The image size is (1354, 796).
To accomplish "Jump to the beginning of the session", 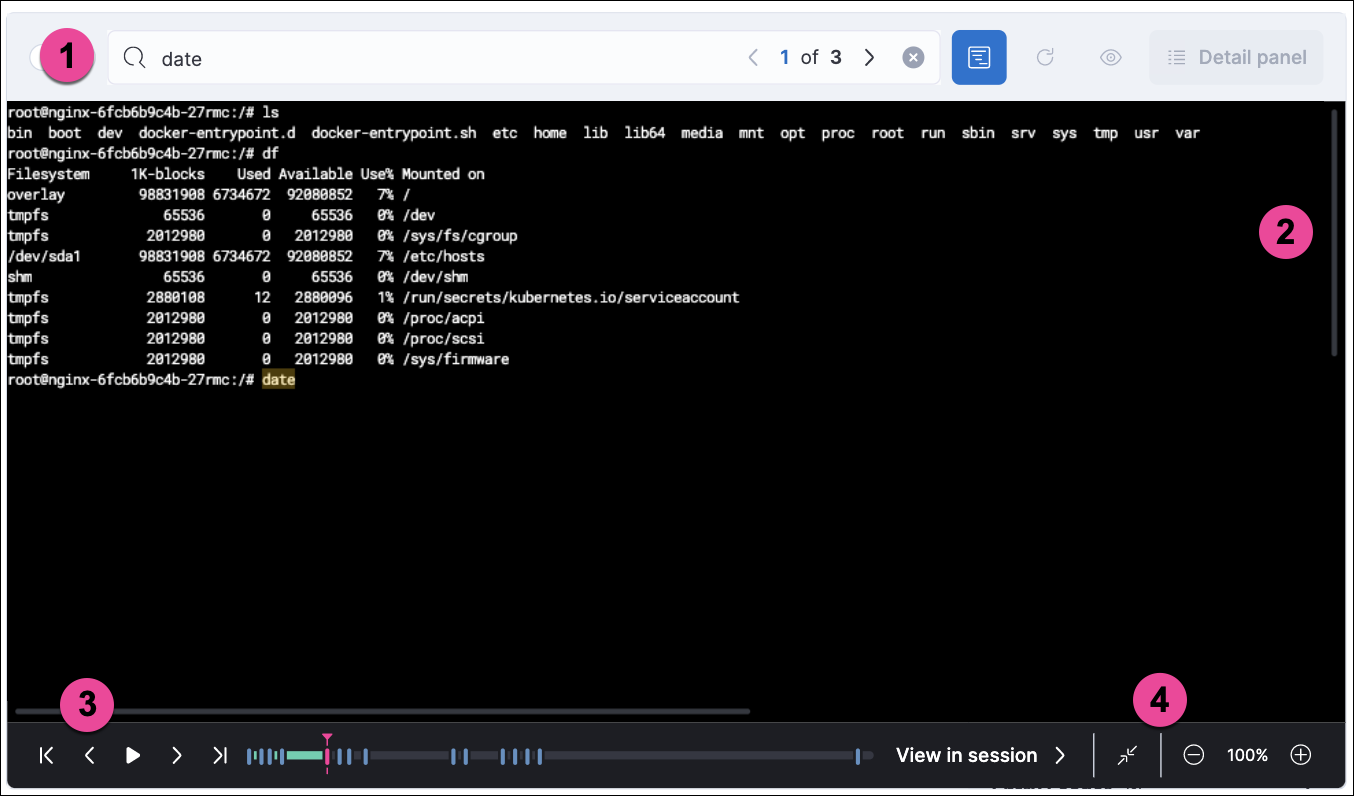I will click(x=46, y=755).
